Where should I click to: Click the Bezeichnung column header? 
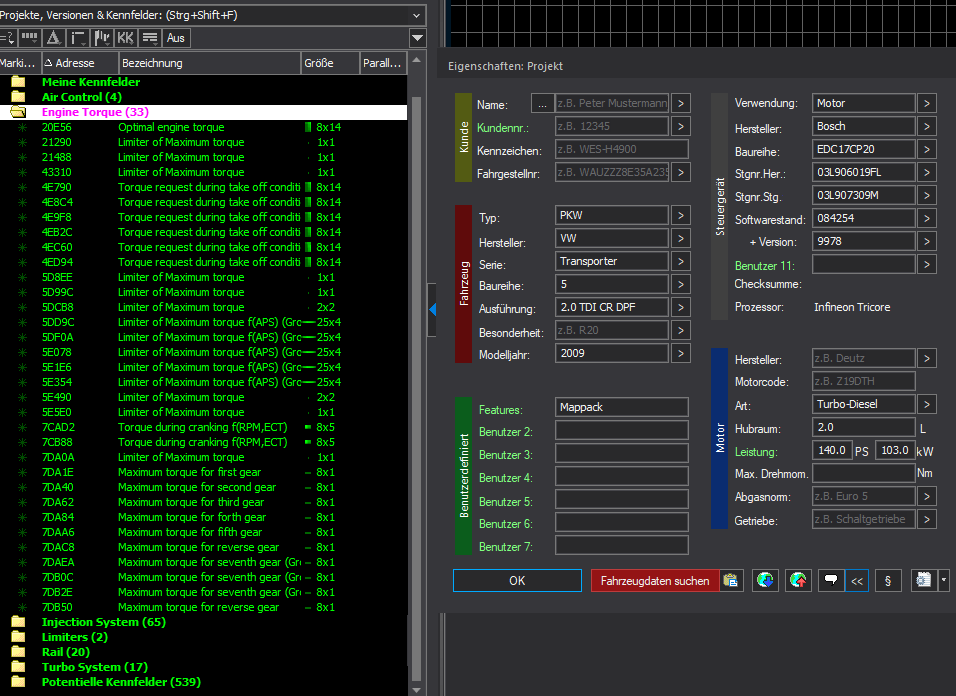coord(208,63)
